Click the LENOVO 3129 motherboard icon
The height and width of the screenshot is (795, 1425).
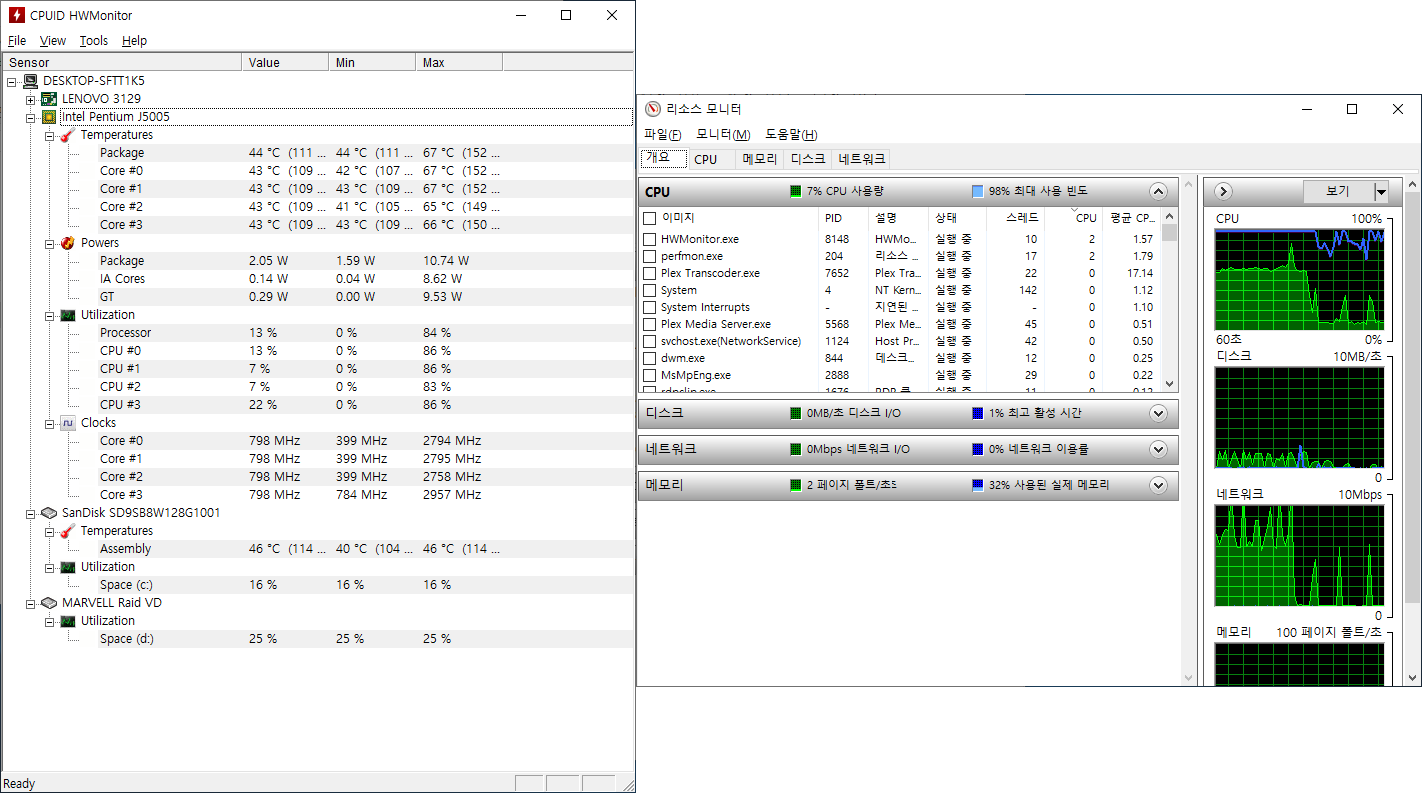49,98
